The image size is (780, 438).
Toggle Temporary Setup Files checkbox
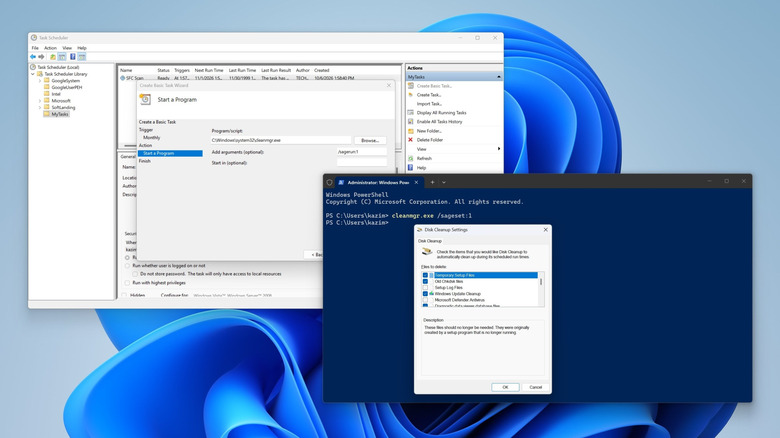coord(425,275)
